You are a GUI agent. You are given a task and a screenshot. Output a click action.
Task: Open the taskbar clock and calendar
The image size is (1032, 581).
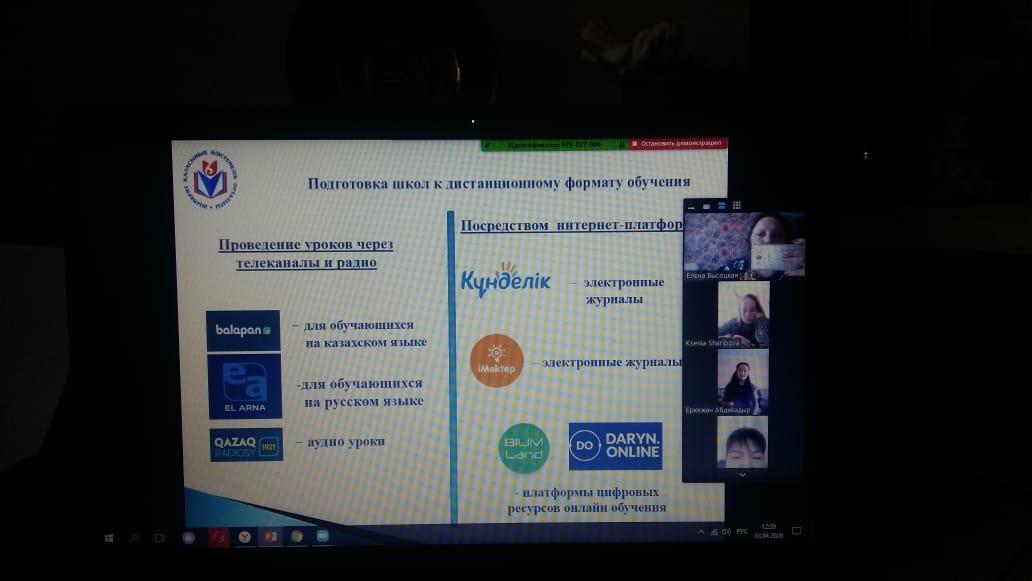click(x=769, y=531)
